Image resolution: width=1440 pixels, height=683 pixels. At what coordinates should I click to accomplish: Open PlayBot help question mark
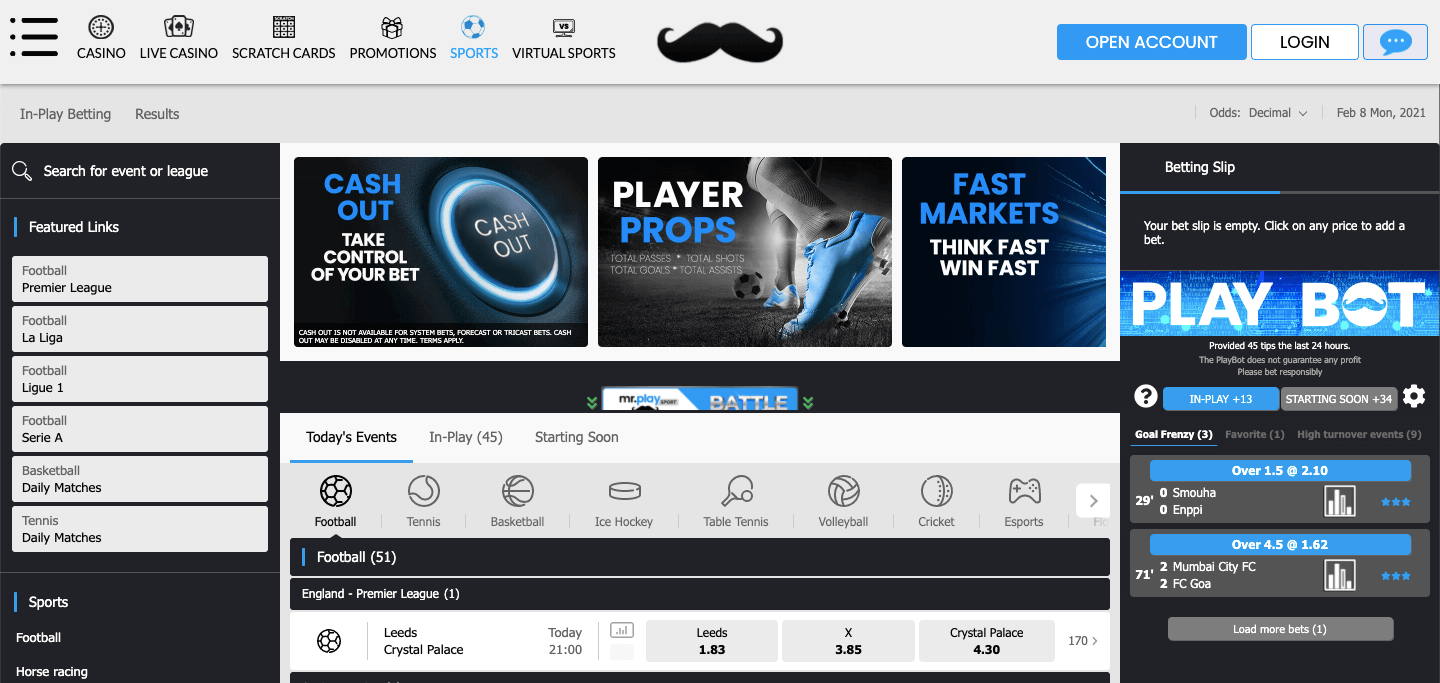[1146, 396]
